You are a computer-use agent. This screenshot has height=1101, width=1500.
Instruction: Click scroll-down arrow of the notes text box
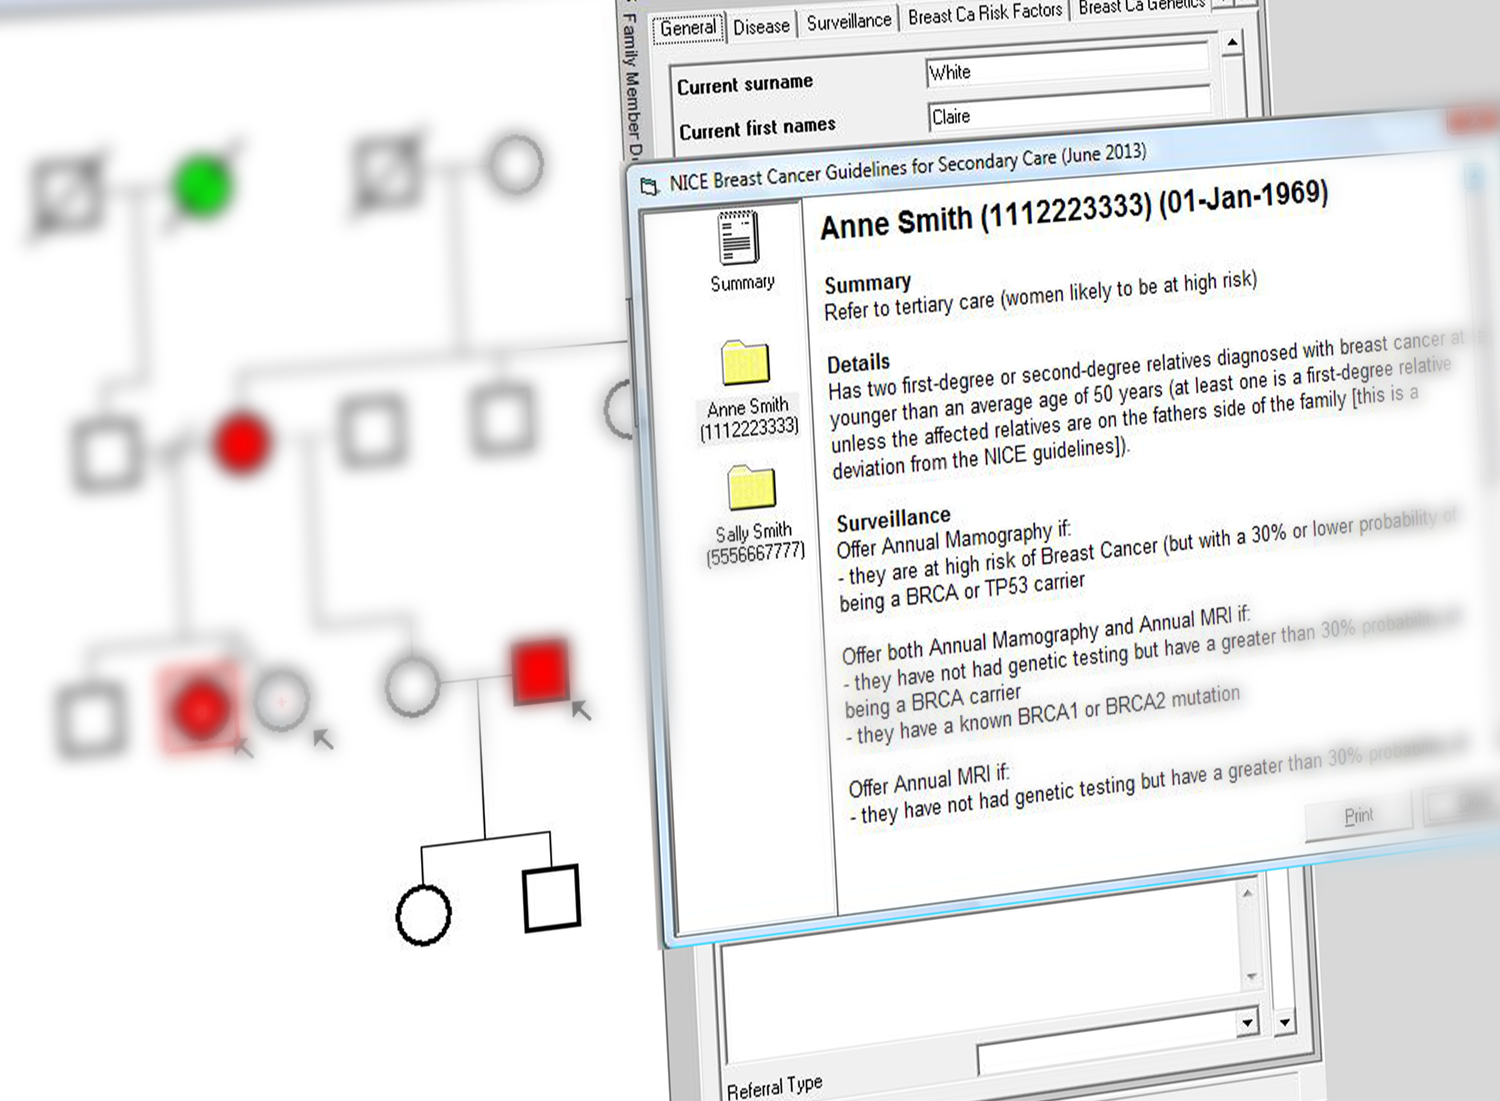tap(1251, 976)
